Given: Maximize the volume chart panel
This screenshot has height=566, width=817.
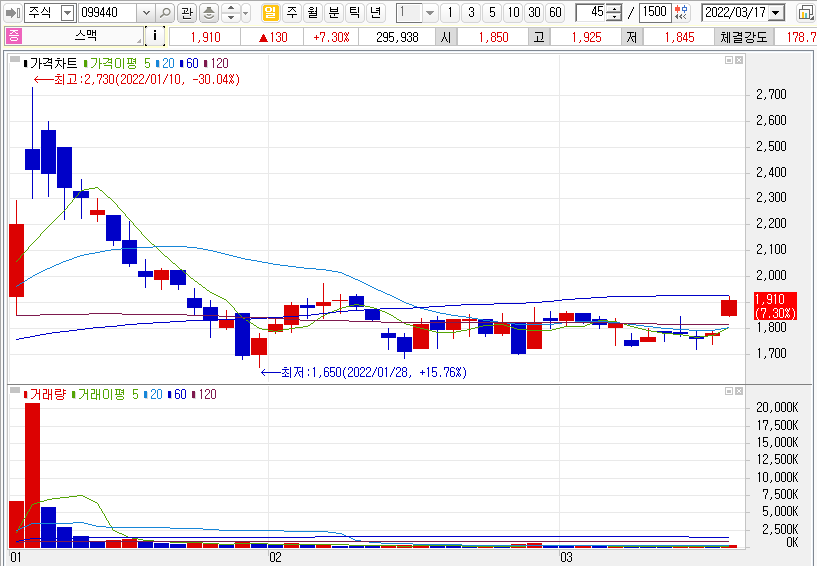Looking at the screenshot, I should coord(729,391).
